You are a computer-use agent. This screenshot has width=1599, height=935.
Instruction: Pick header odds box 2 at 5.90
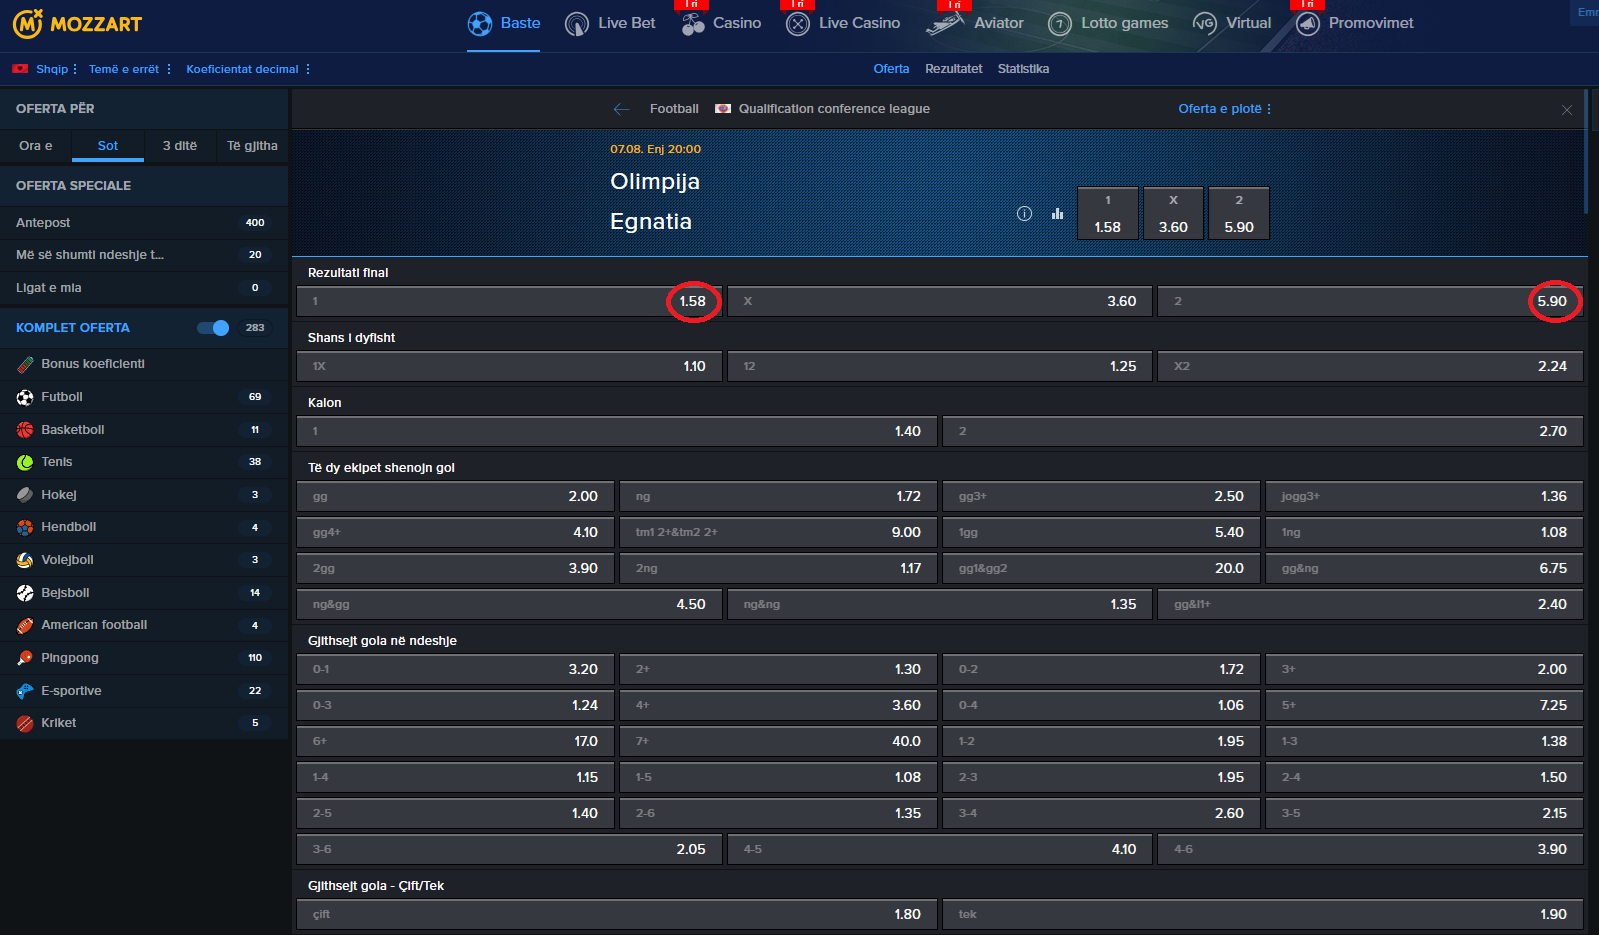[x=1239, y=213]
